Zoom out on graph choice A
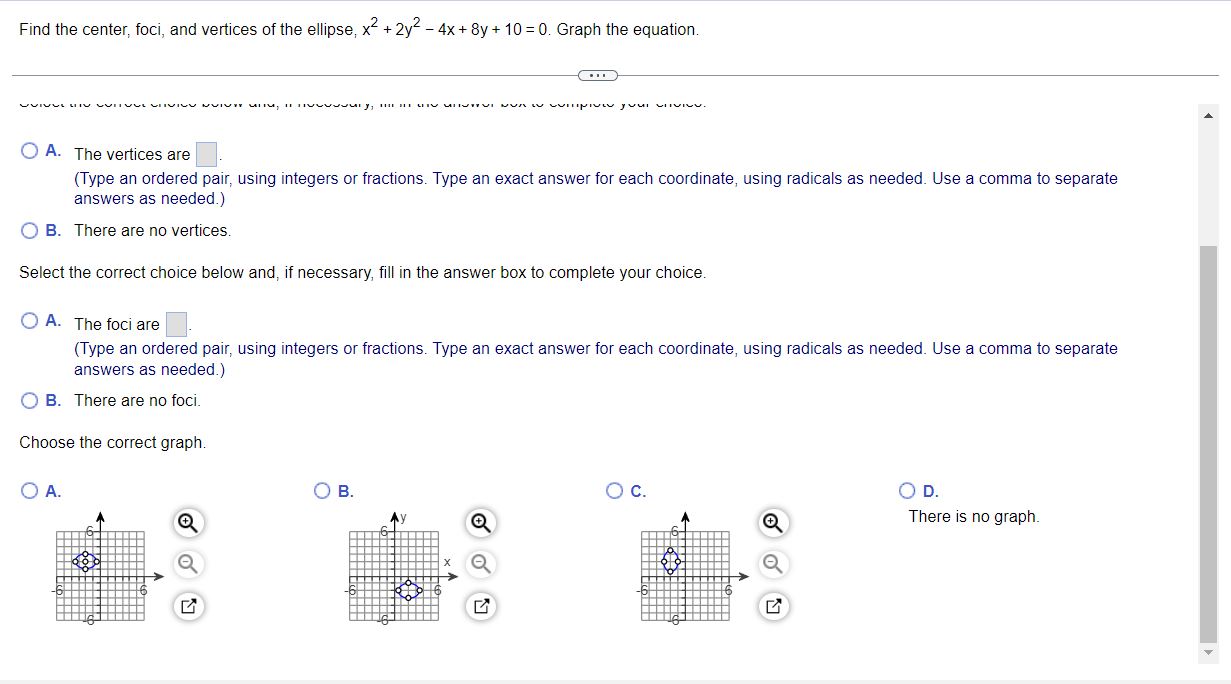Image resolution: width=1231 pixels, height=684 pixels. click(186, 564)
